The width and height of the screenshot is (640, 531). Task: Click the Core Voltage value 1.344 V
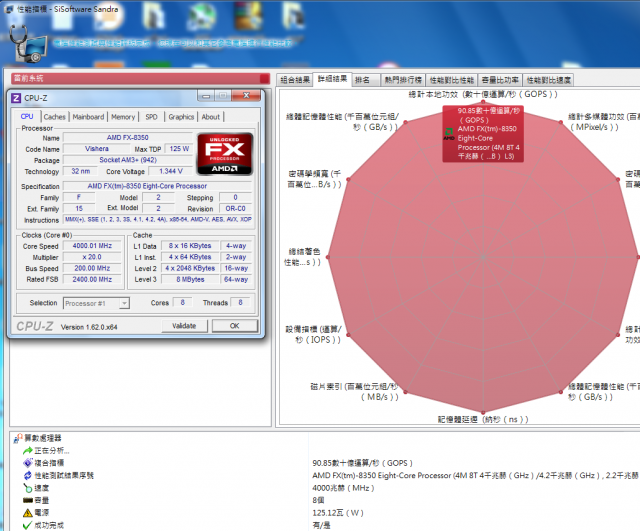[x=171, y=171]
